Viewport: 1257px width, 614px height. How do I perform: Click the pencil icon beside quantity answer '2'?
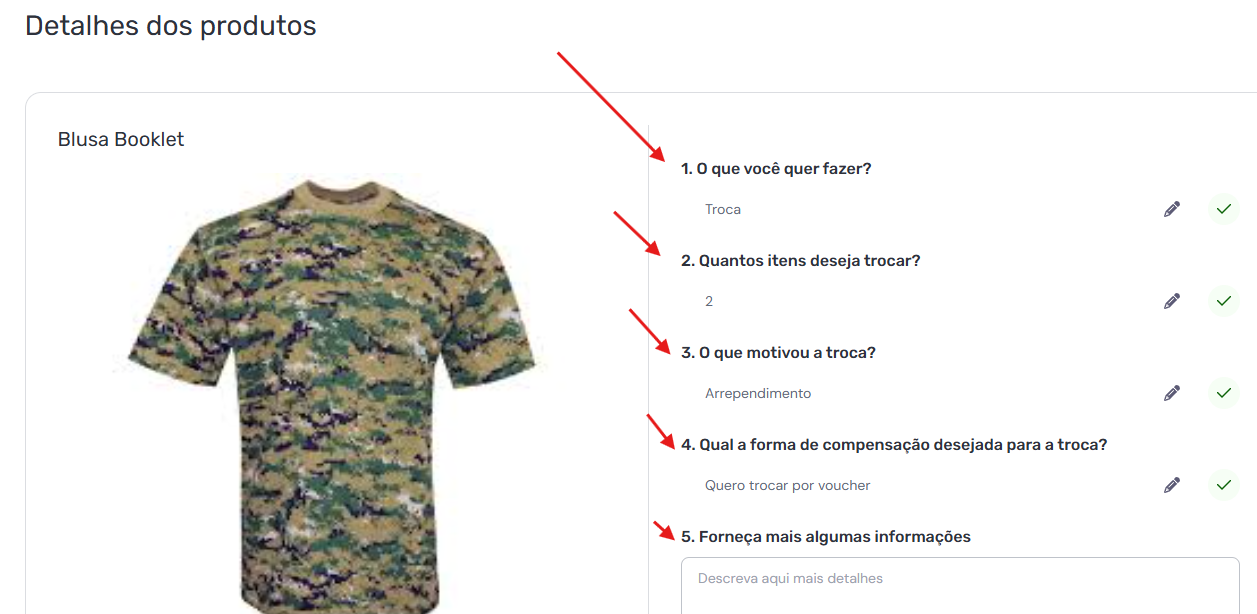1172,301
